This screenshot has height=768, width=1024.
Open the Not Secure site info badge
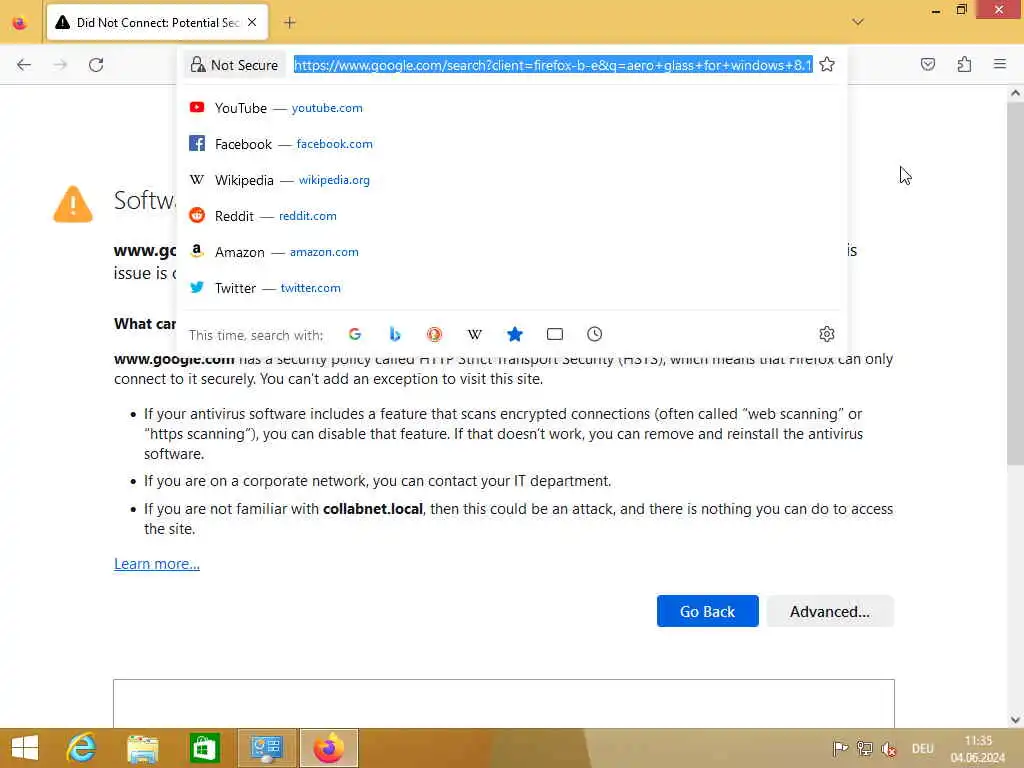click(x=234, y=65)
